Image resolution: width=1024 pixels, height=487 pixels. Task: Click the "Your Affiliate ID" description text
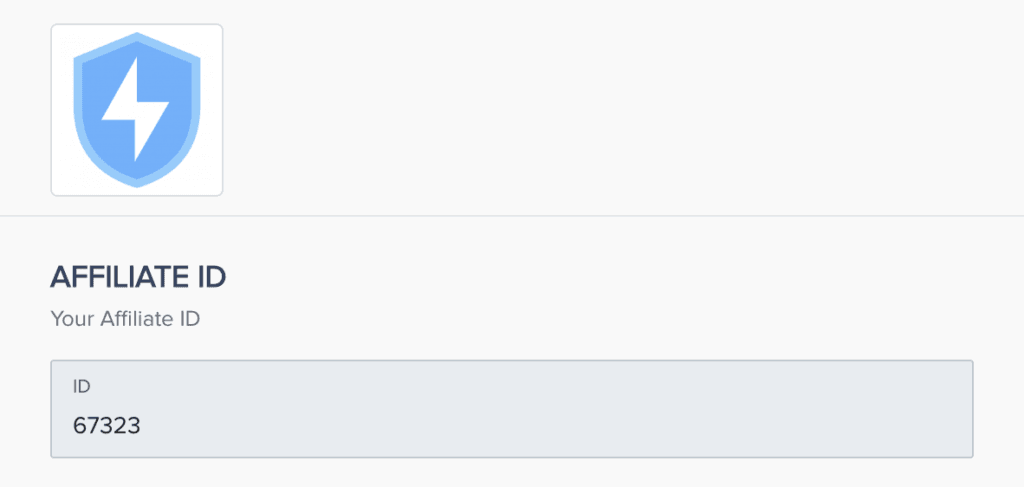(x=125, y=320)
